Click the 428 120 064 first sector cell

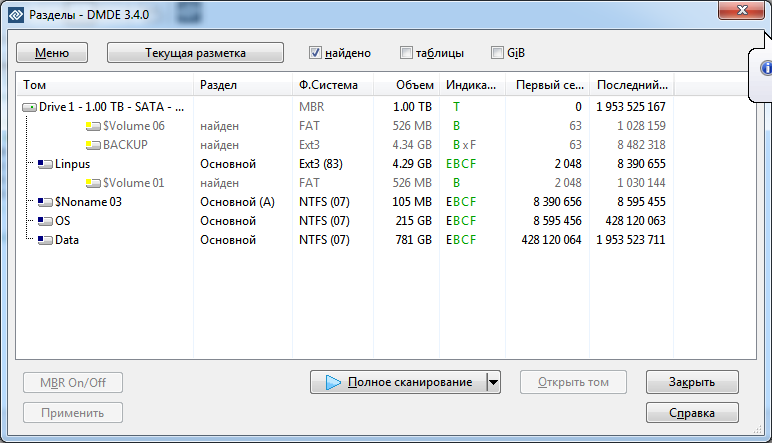coord(551,240)
